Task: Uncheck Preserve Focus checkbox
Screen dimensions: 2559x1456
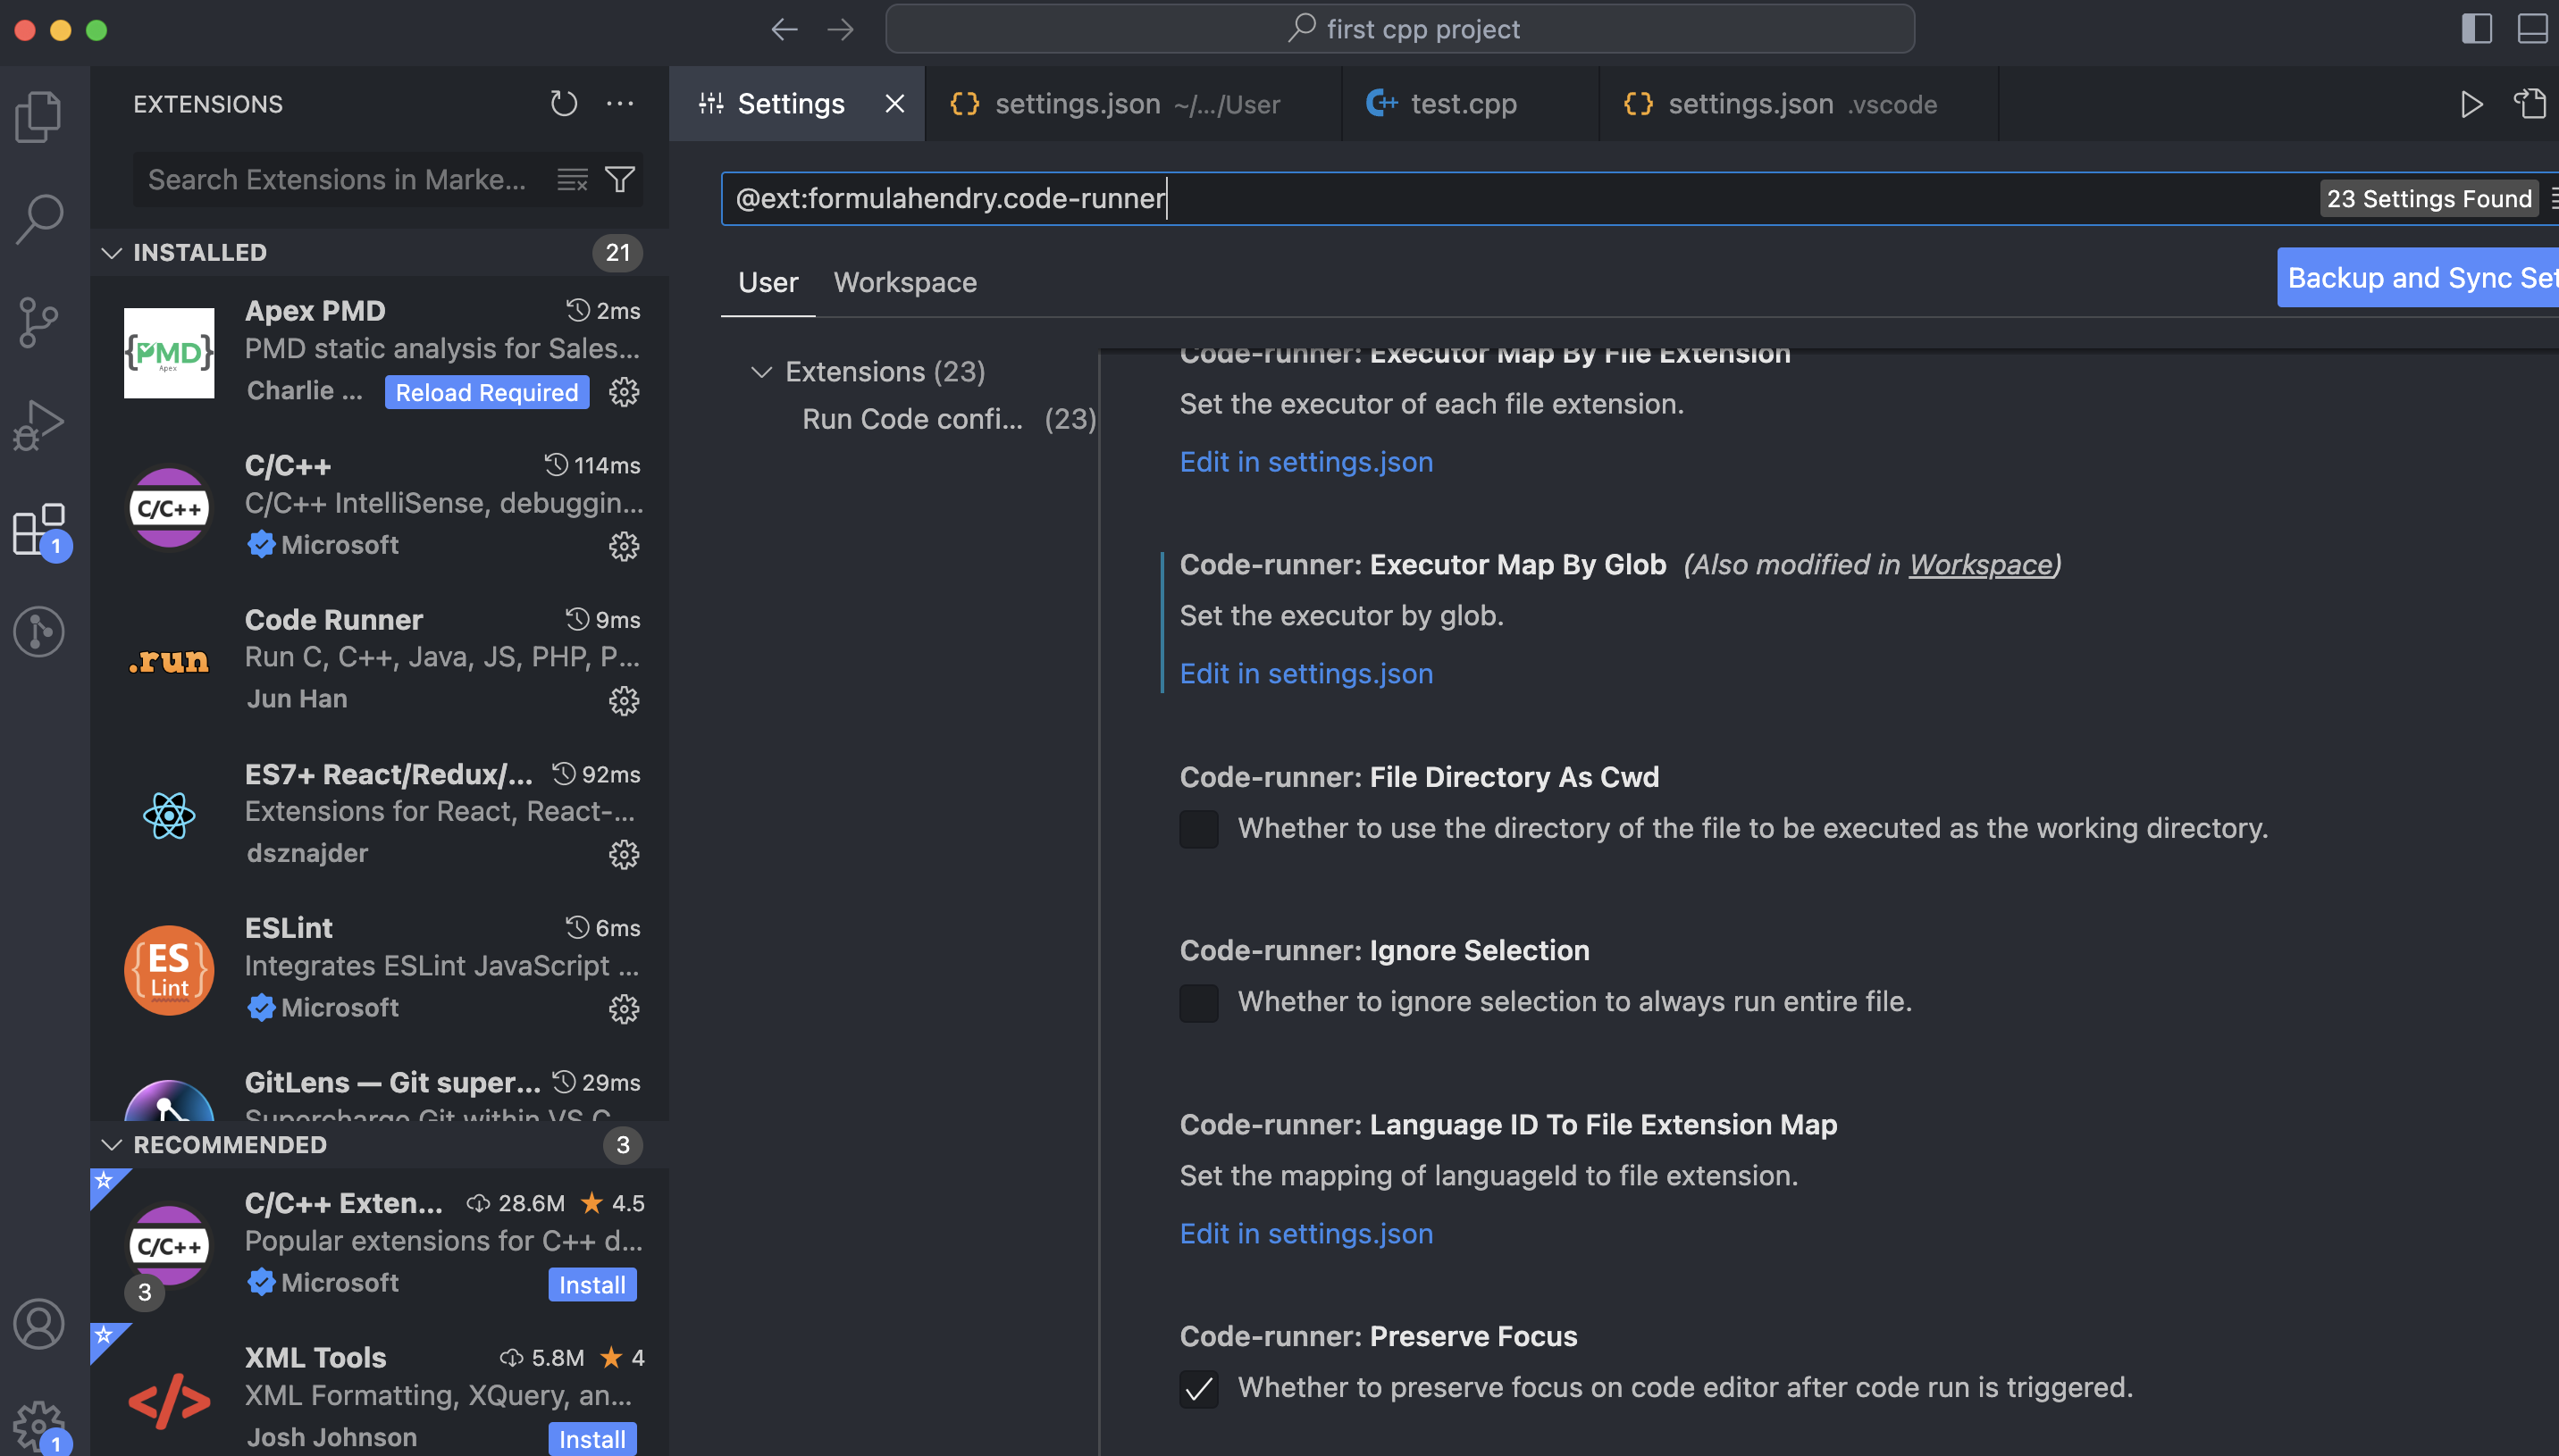Action: [1198, 1388]
